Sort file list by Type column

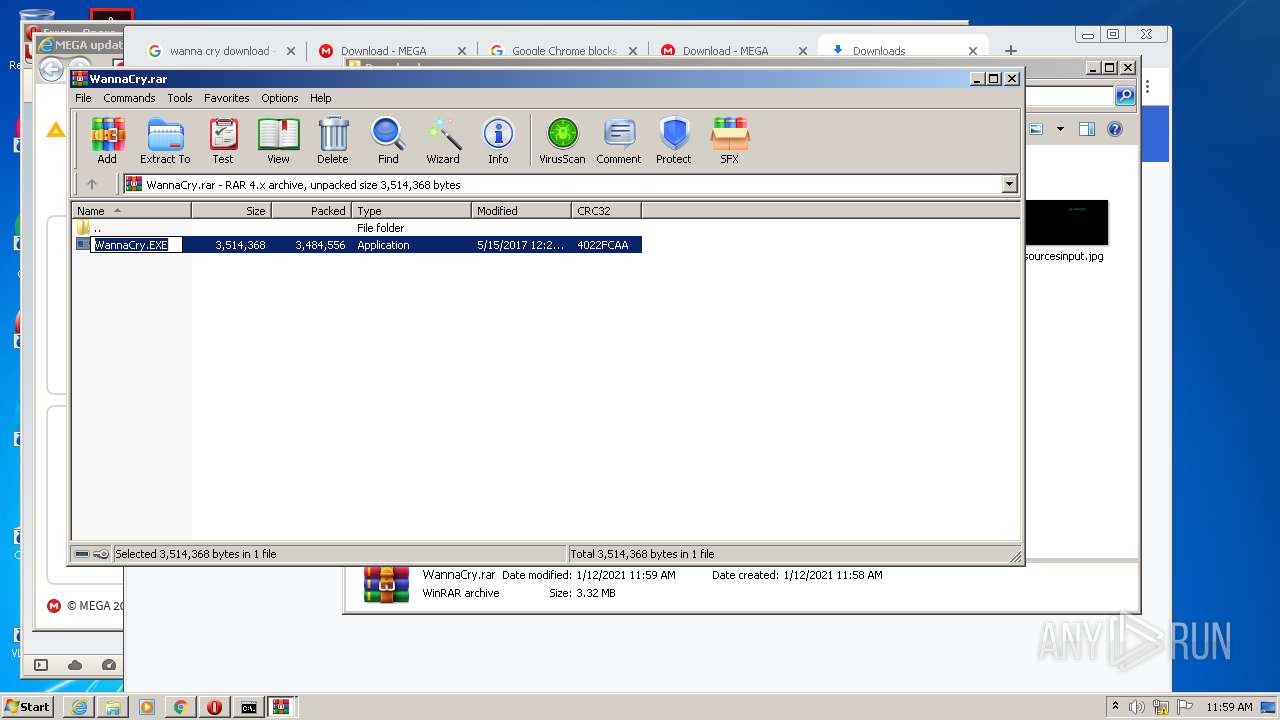(x=411, y=211)
